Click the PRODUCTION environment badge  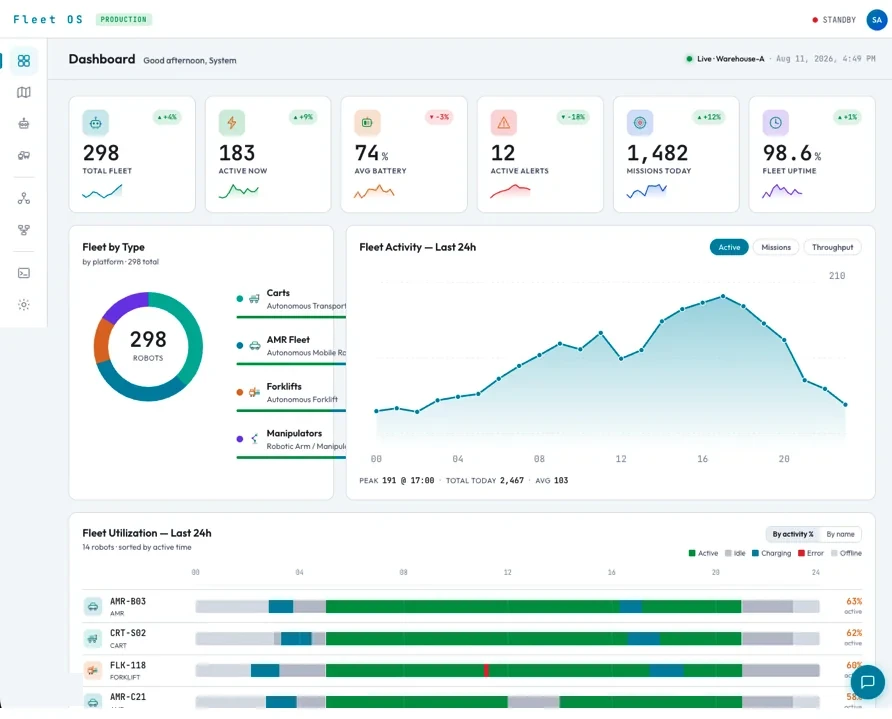coord(123,19)
